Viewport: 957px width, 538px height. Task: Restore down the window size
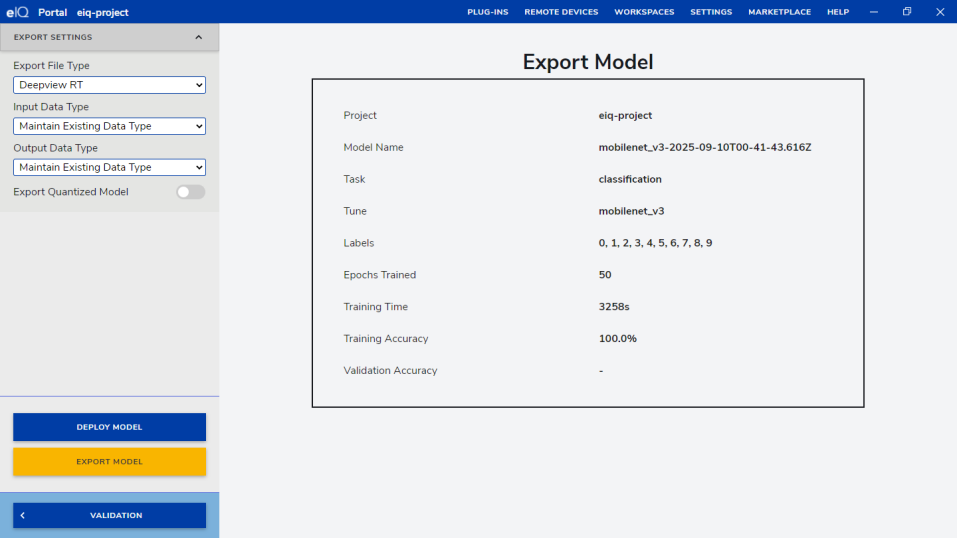pos(907,12)
